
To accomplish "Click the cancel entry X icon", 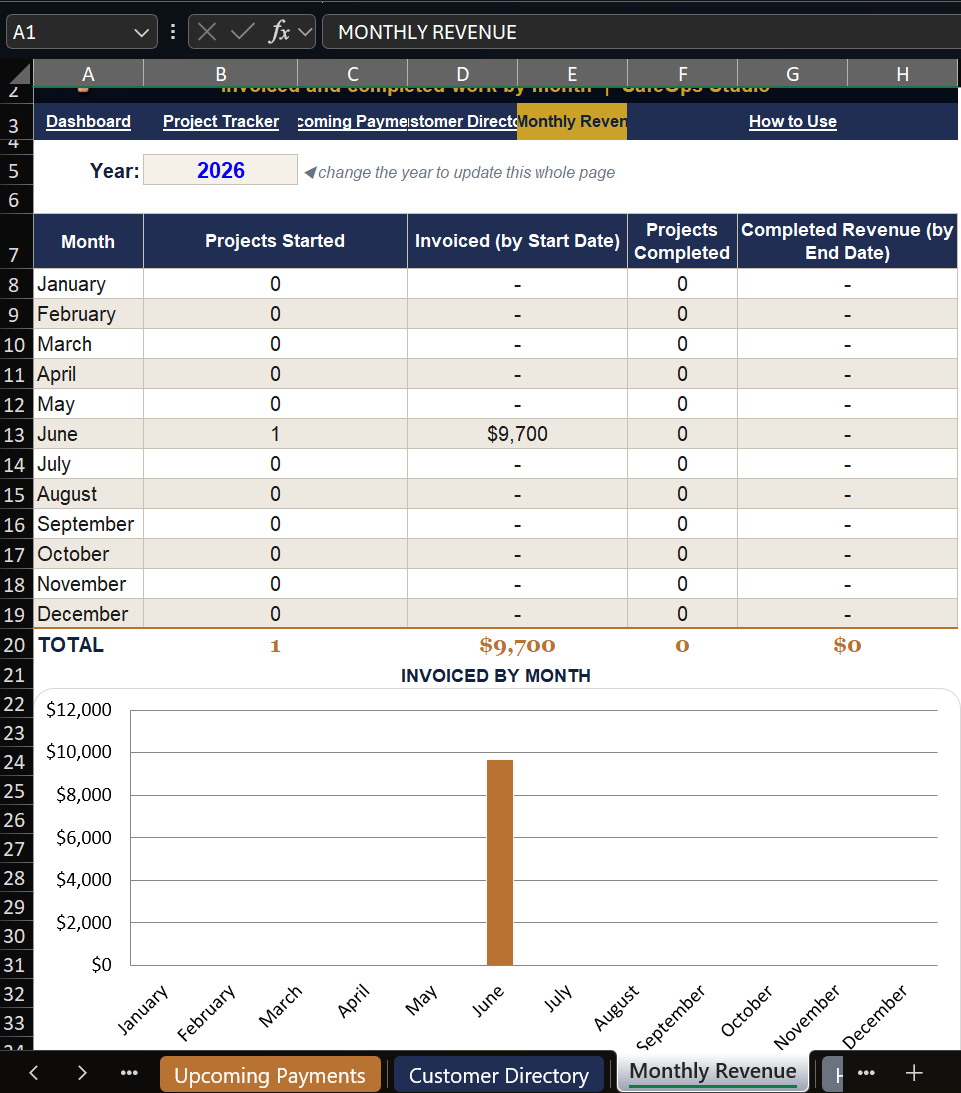I will pos(207,32).
